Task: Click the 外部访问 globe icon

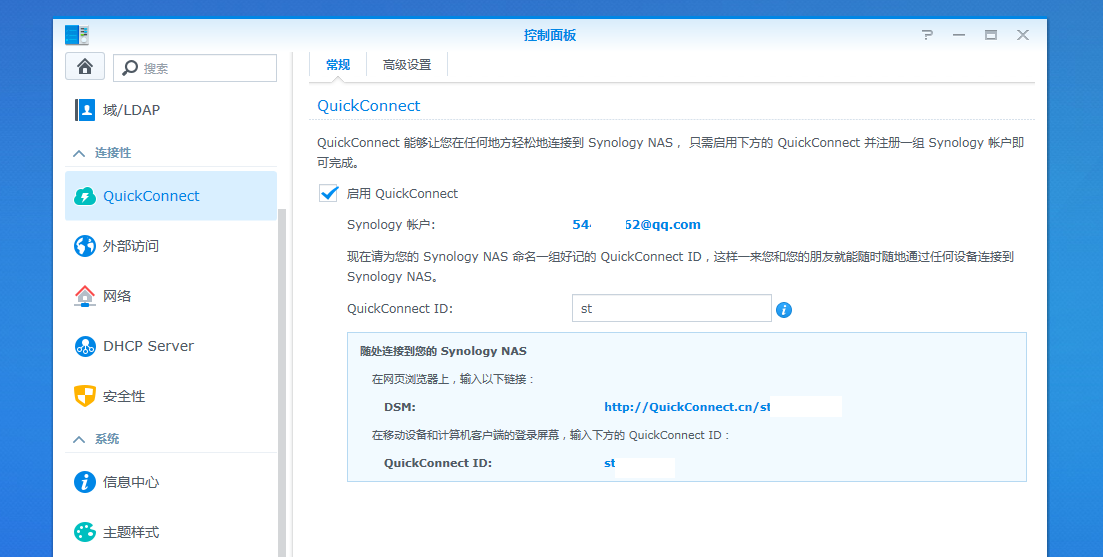Action: click(85, 246)
